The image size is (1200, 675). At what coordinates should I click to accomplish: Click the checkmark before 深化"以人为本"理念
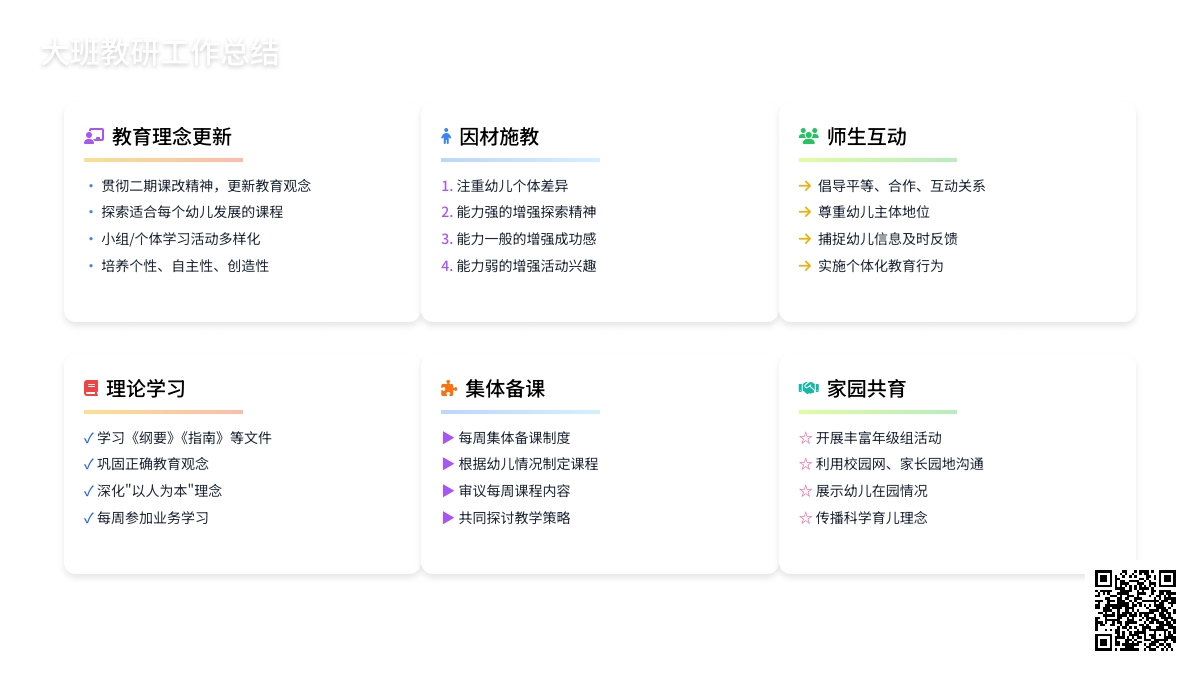pyautogui.click(x=89, y=491)
